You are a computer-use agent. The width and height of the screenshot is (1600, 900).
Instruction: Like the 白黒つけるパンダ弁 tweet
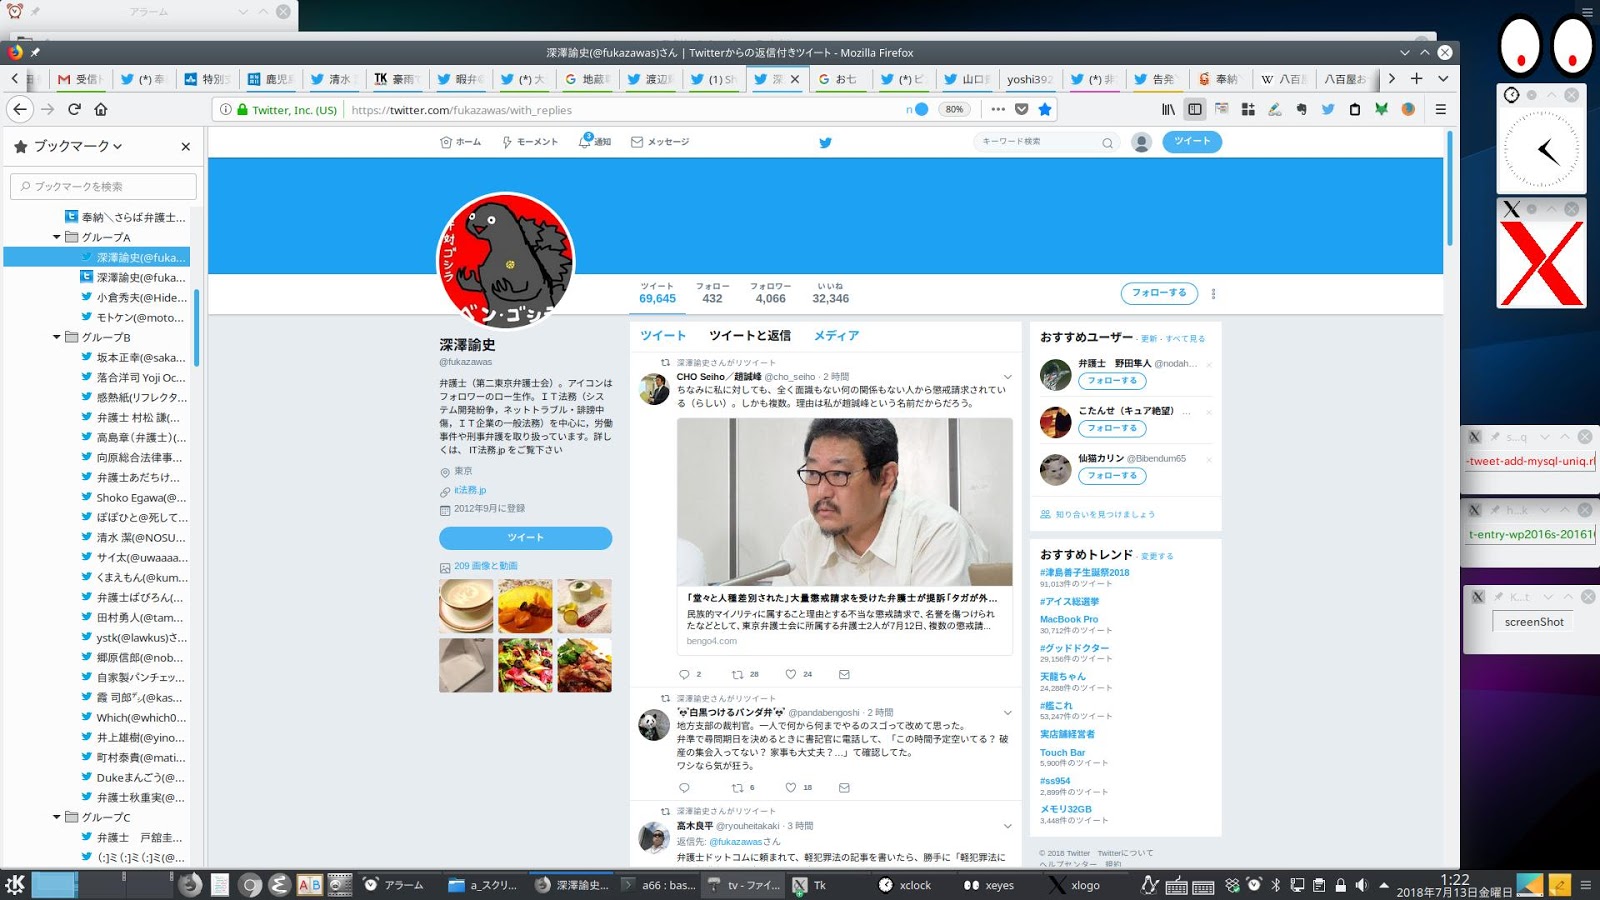pyautogui.click(x=791, y=787)
